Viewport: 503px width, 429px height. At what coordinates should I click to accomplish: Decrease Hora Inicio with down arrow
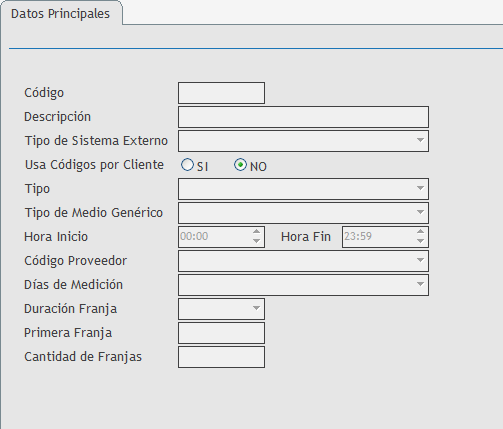click(256, 241)
